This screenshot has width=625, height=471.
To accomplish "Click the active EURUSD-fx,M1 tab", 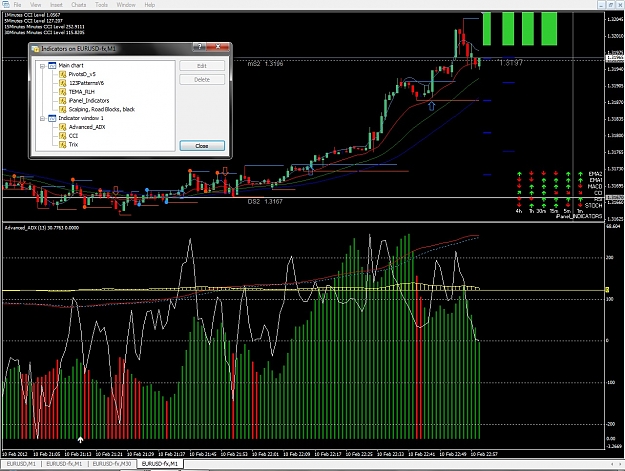I will (160, 464).
